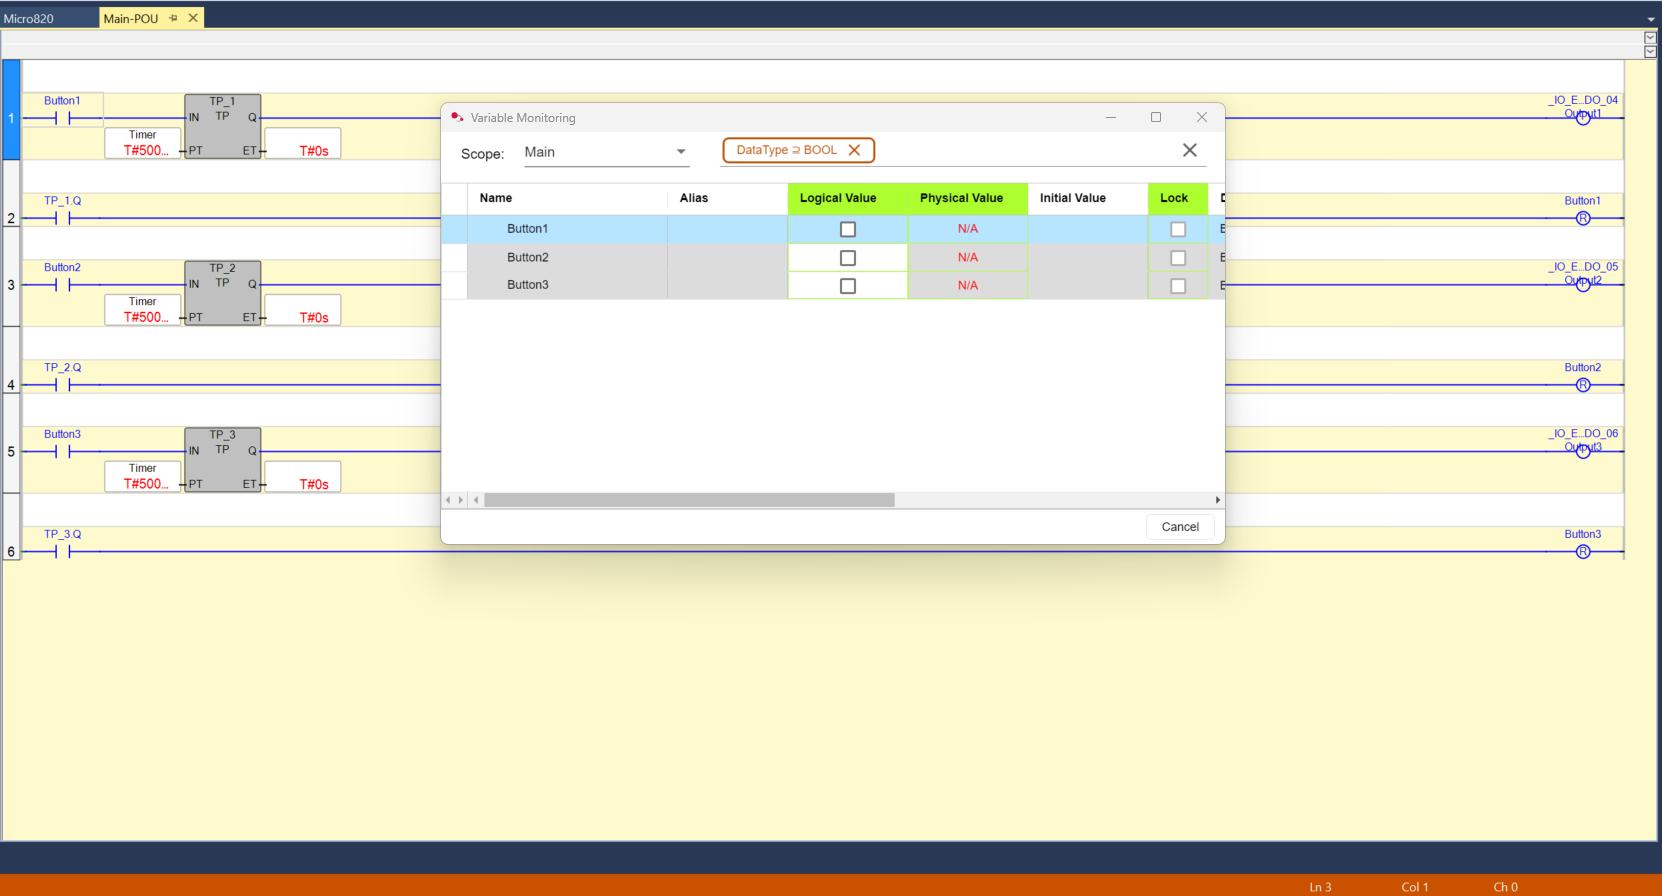The height and width of the screenshot is (896, 1662).
Task: Toggle Button1 logical value checkbox
Action: point(848,229)
